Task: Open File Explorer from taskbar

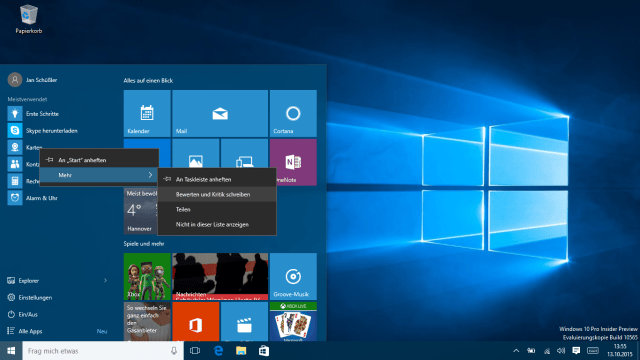Action: pos(241,351)
